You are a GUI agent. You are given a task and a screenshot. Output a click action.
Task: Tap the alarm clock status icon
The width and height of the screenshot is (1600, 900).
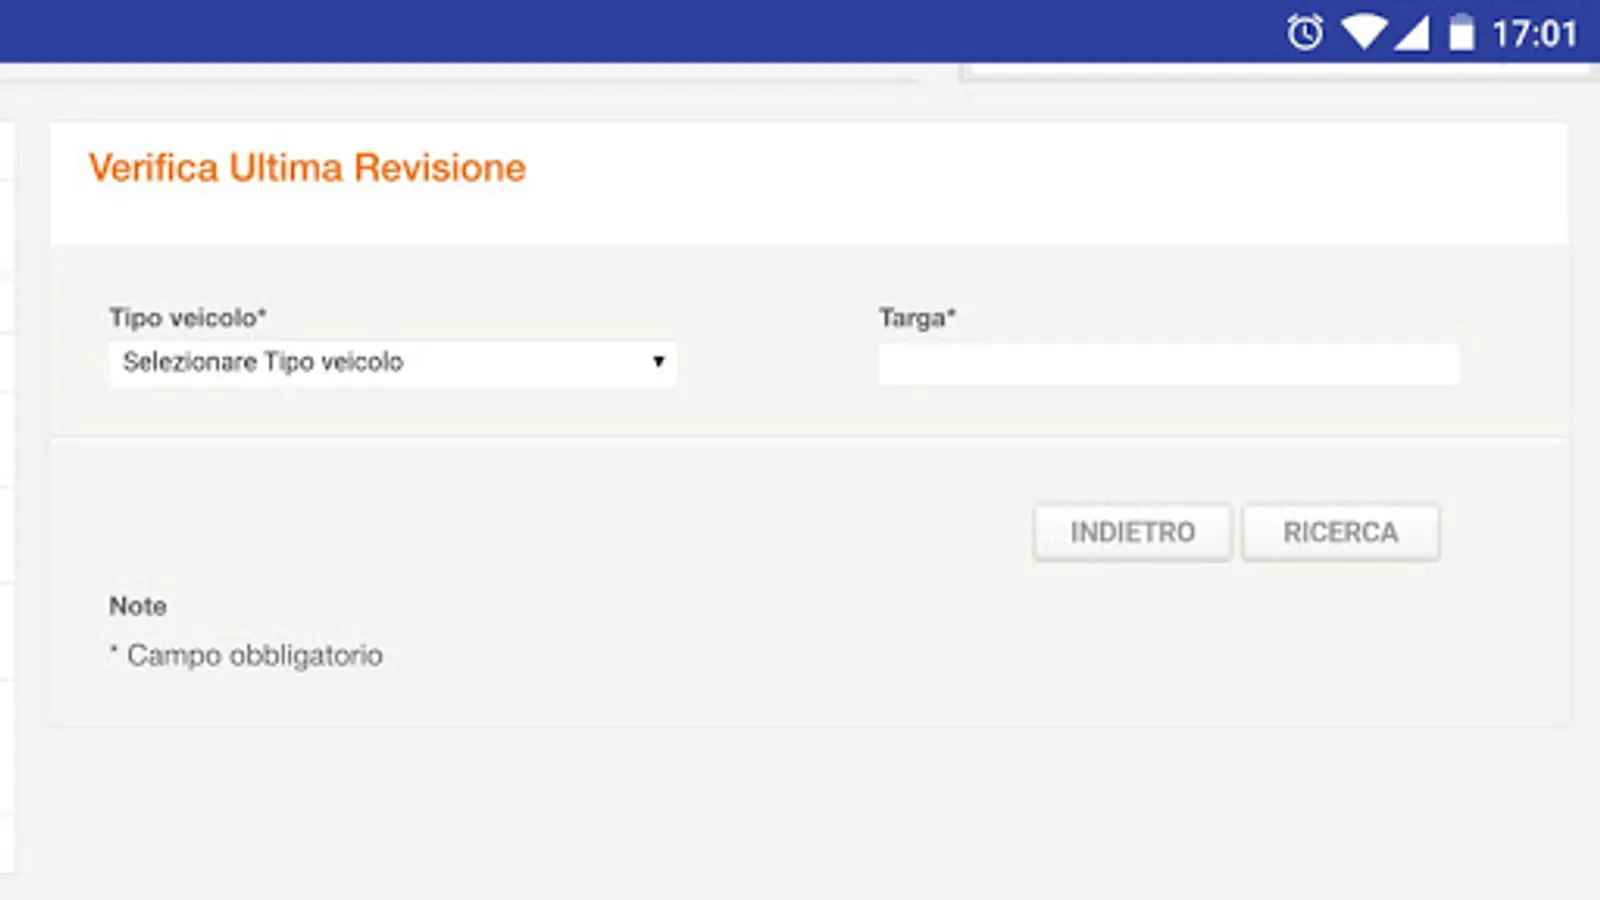point(1304,33)
